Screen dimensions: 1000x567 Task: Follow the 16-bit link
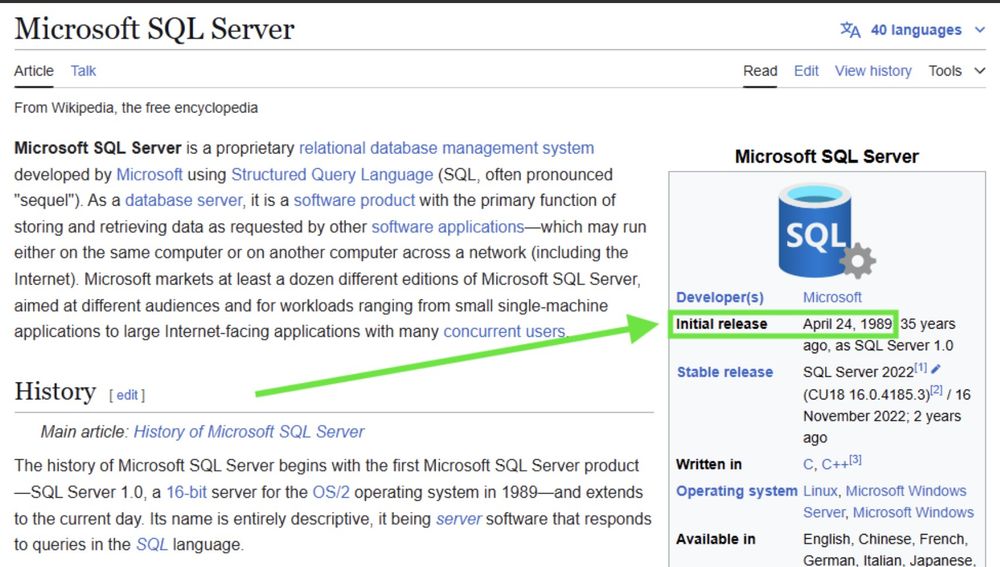186,492
